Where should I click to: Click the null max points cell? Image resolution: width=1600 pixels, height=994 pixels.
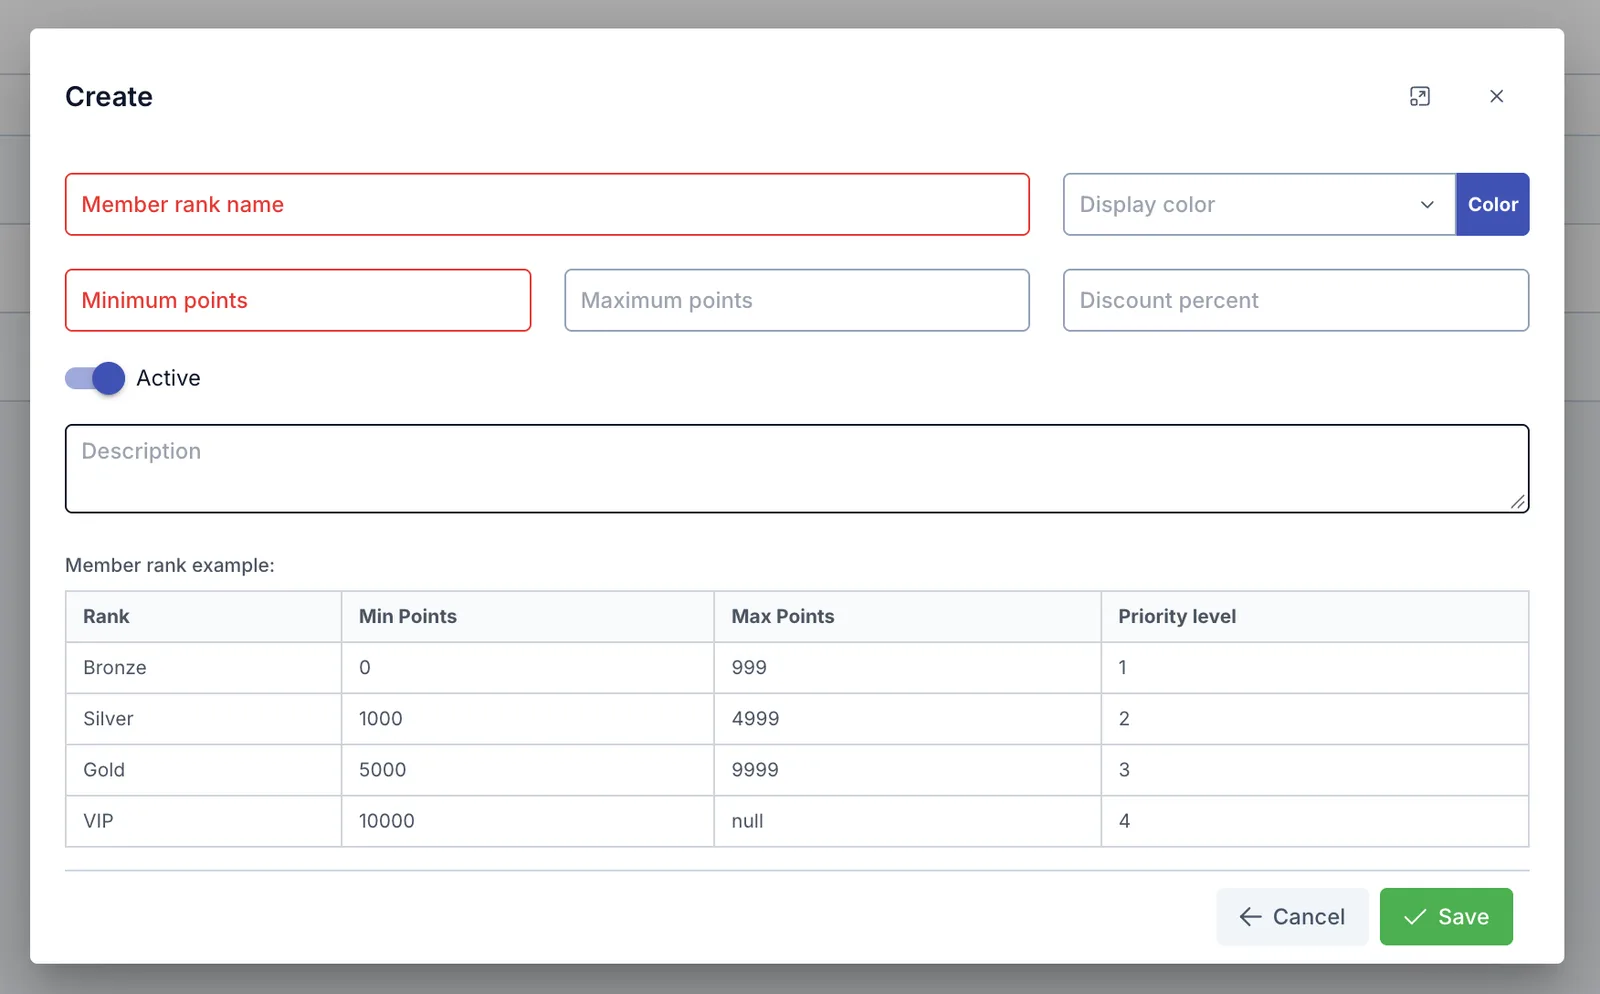point(908,821)
